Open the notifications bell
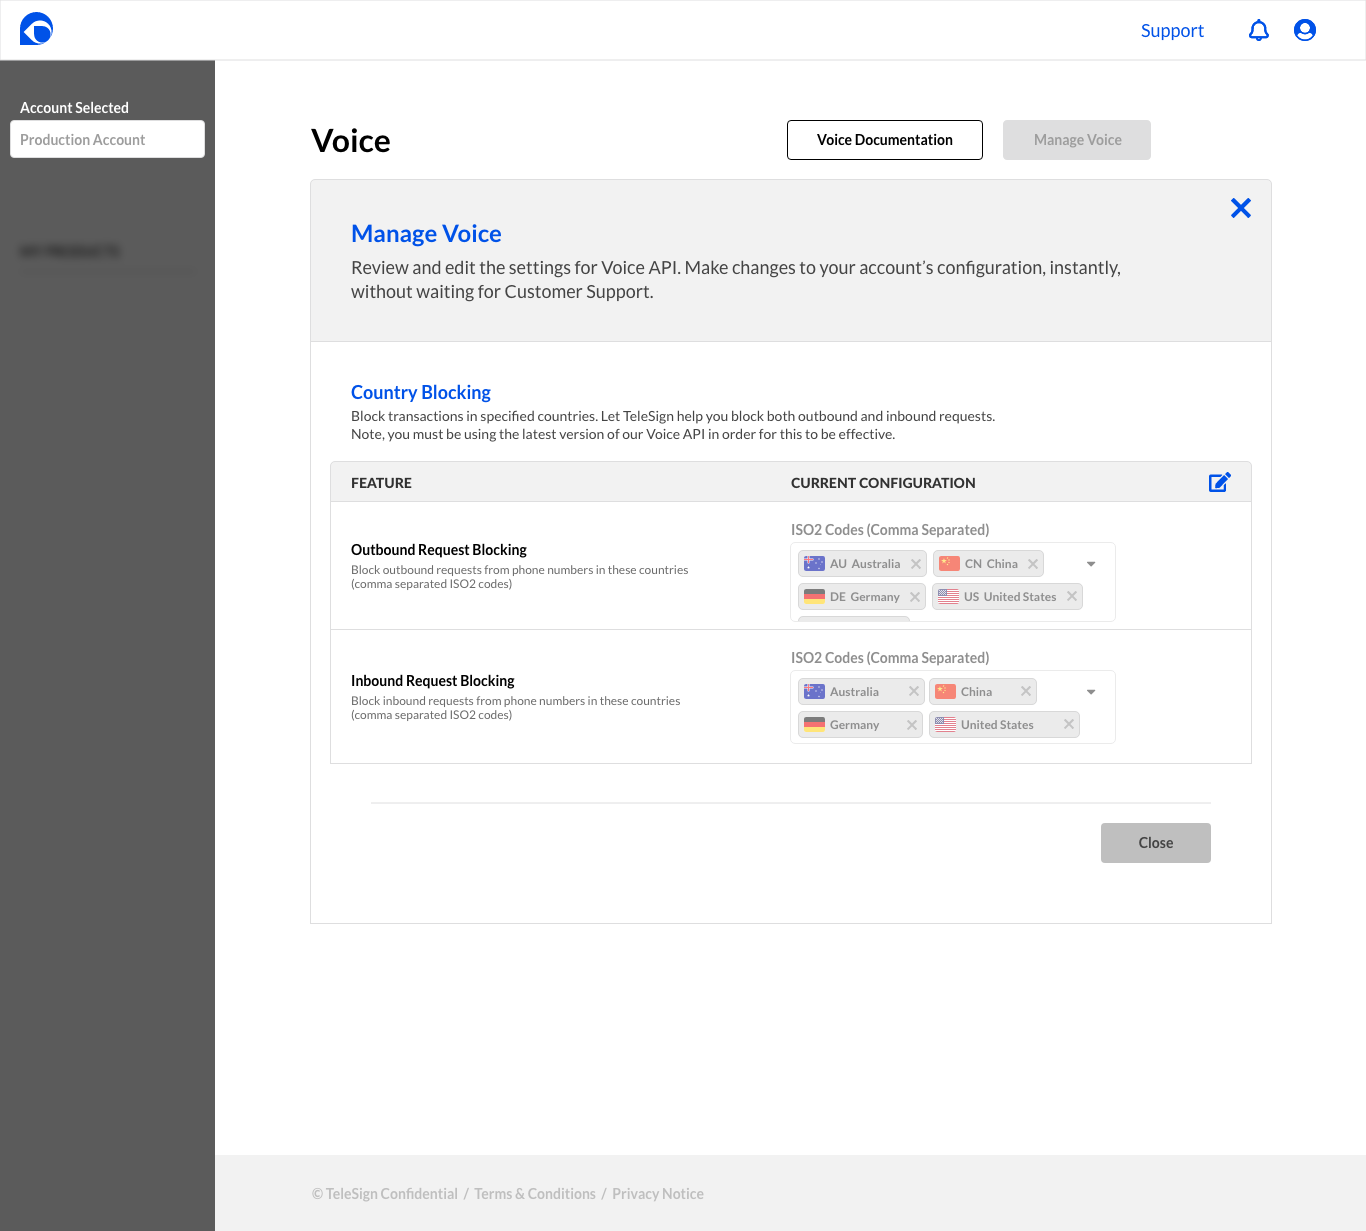The height and width of the screenshot is (1231, 1366). 1259,30
